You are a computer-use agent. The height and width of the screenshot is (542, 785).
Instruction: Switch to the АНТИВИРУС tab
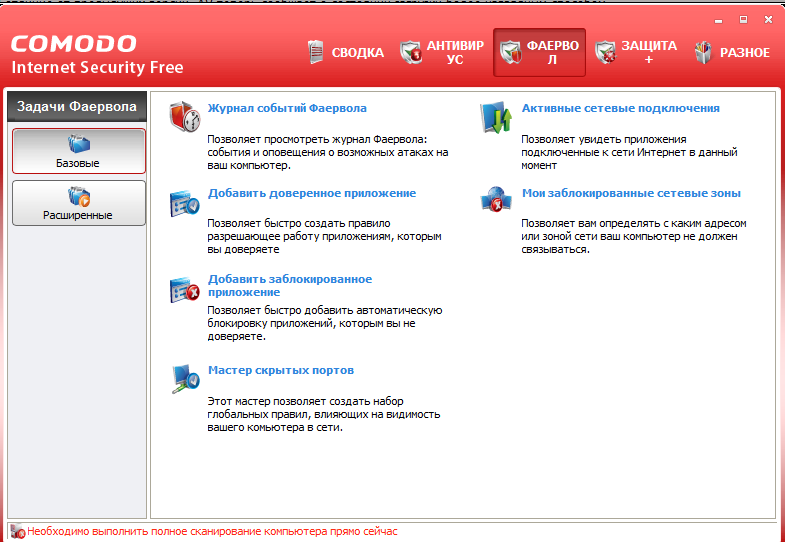(x=442, y=53)
